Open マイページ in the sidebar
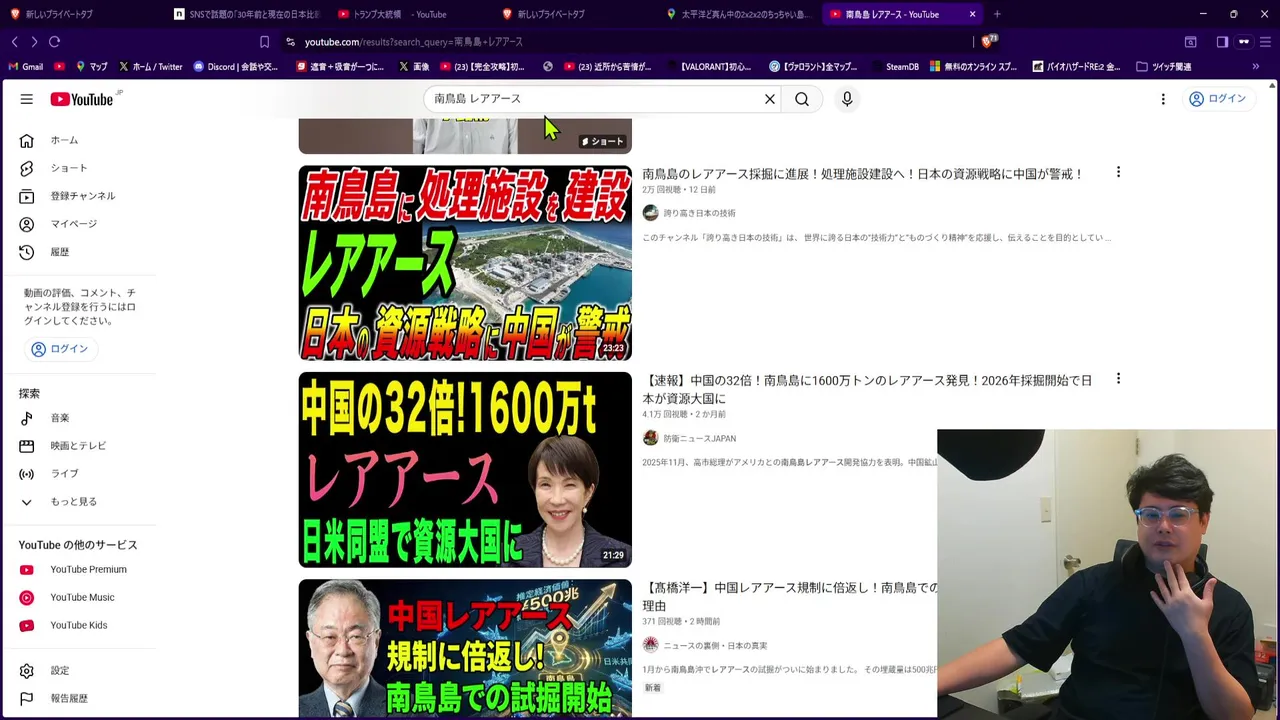 point(73,224)
